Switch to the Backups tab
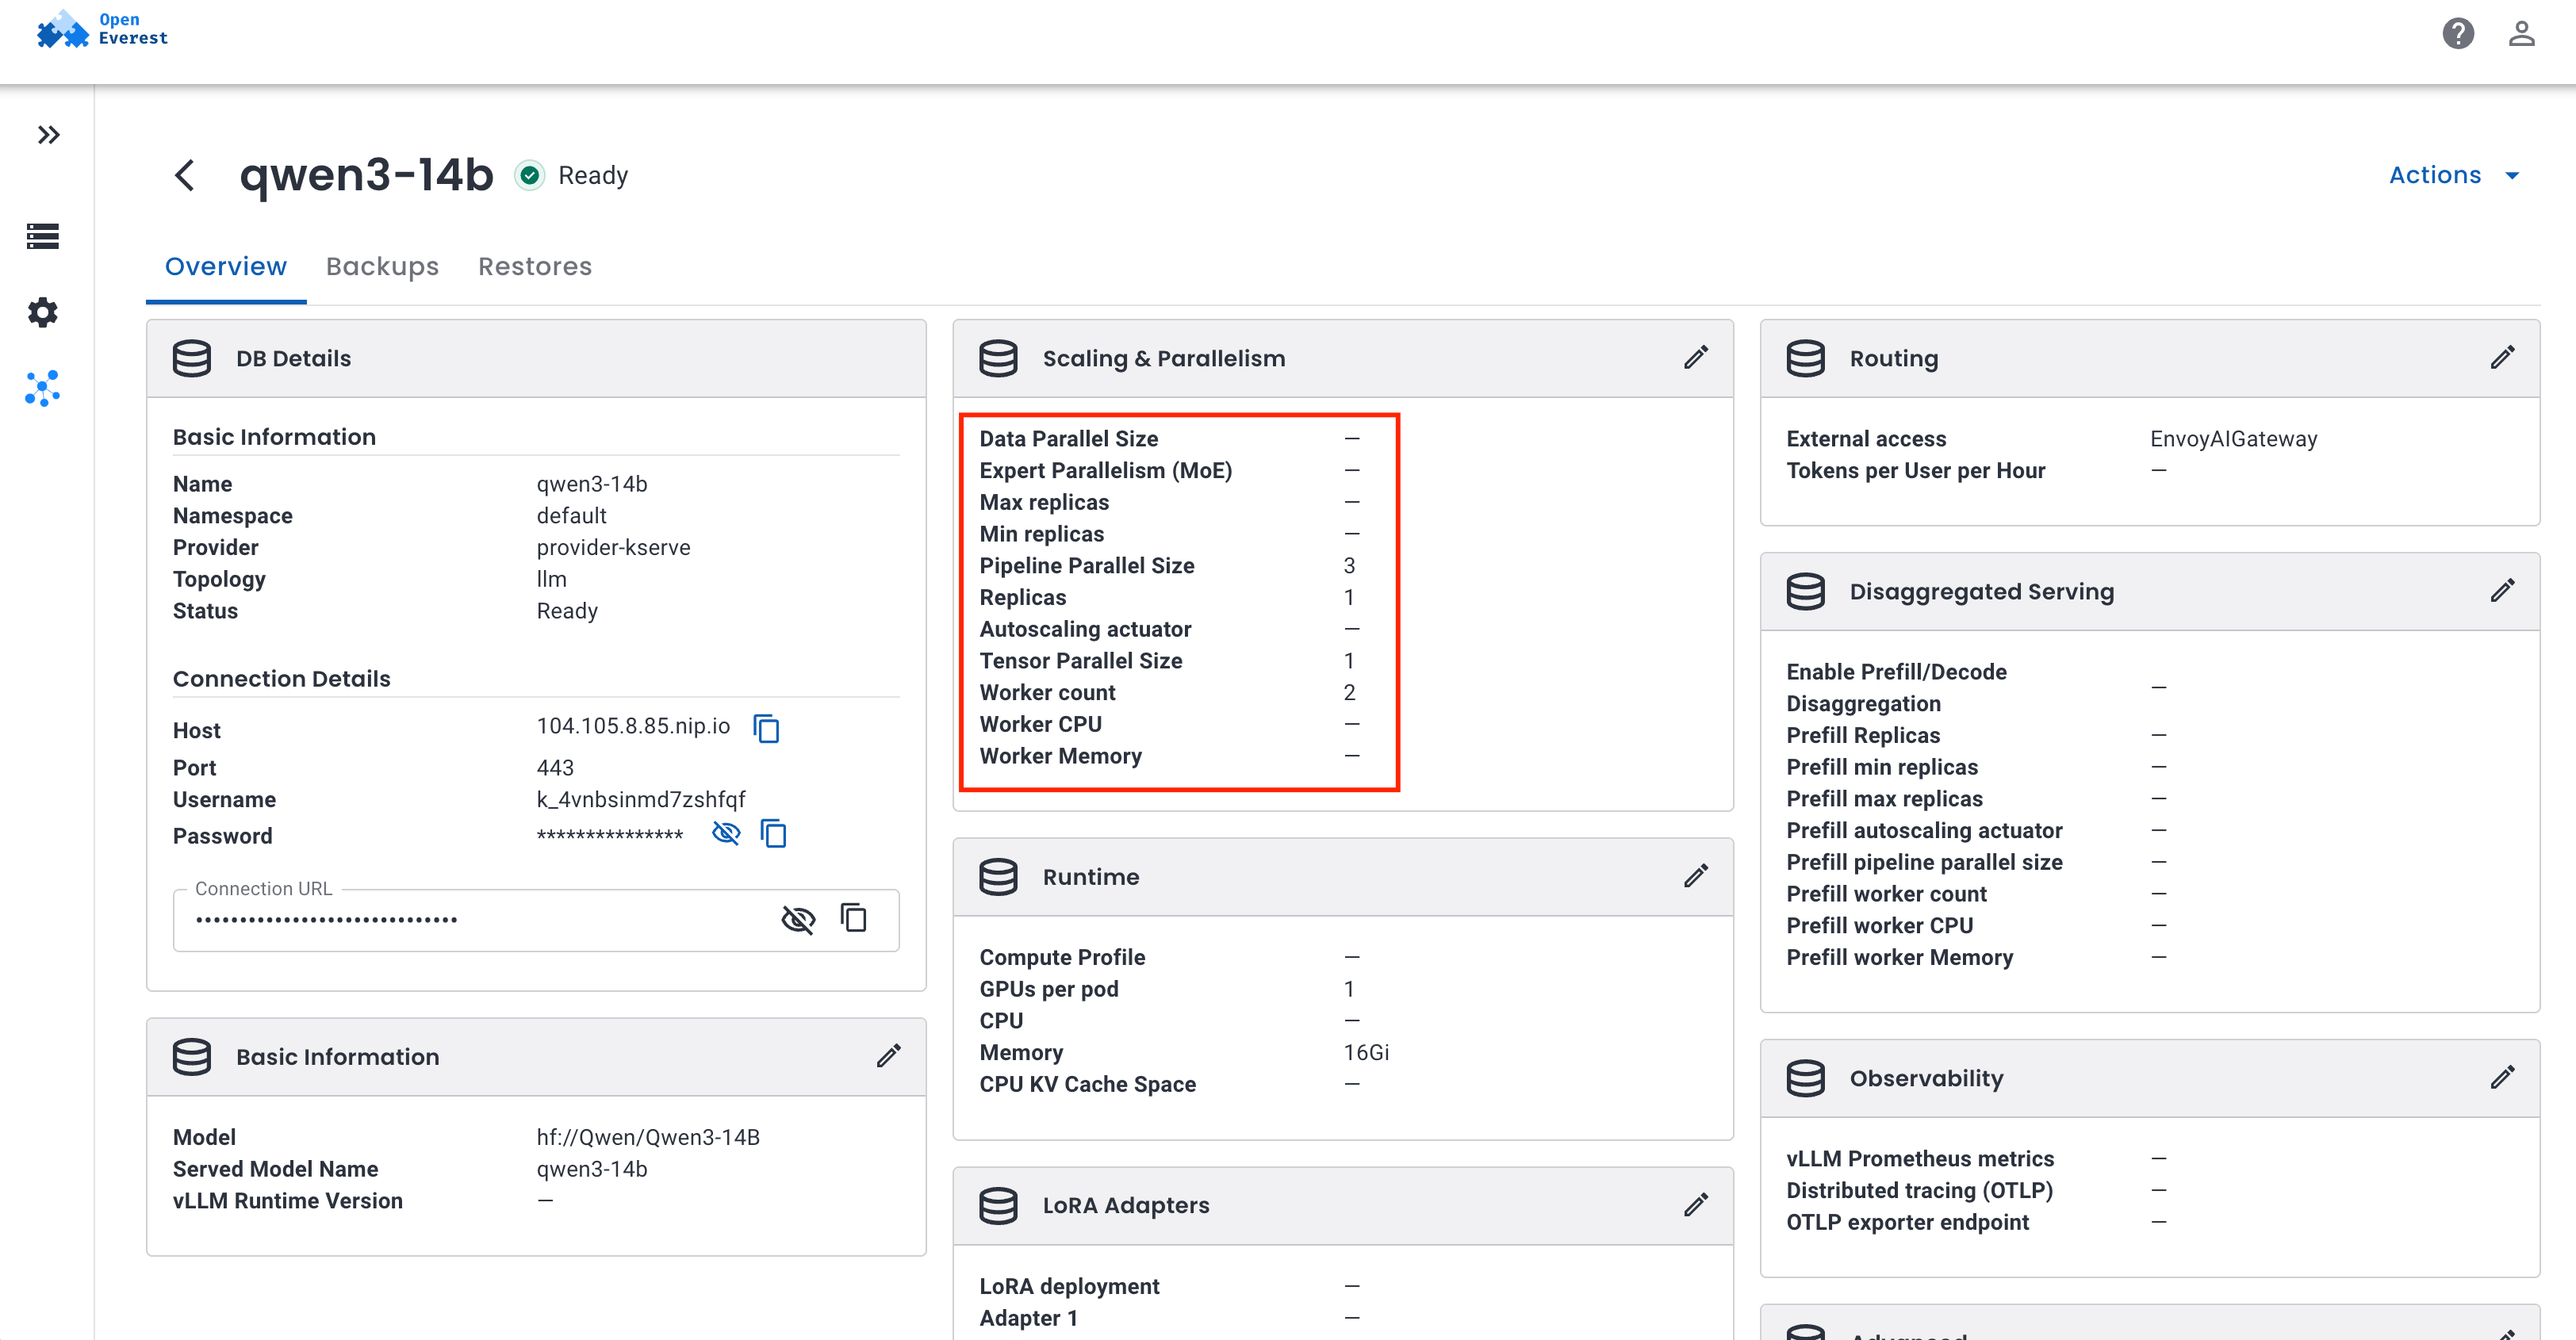Image resolution: width=2576 pixels, height=1340 pixels. tap(382, 266)
